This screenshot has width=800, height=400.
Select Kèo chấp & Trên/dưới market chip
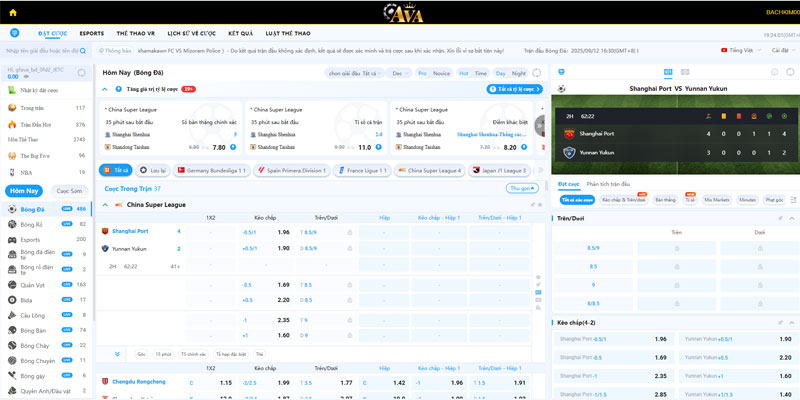click(x=623, y=200)
